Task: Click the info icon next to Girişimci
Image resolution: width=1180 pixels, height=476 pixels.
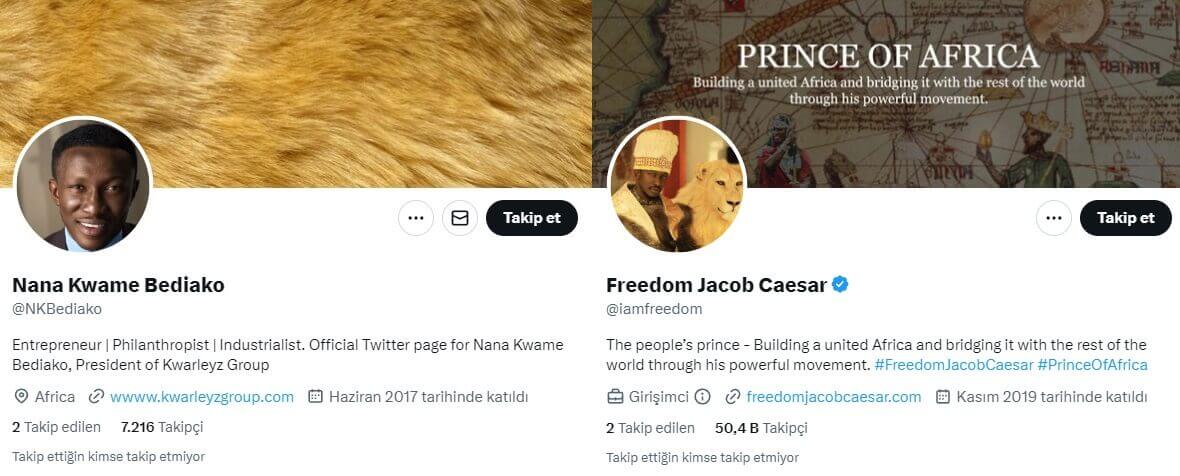Action: tap(703, 397)
